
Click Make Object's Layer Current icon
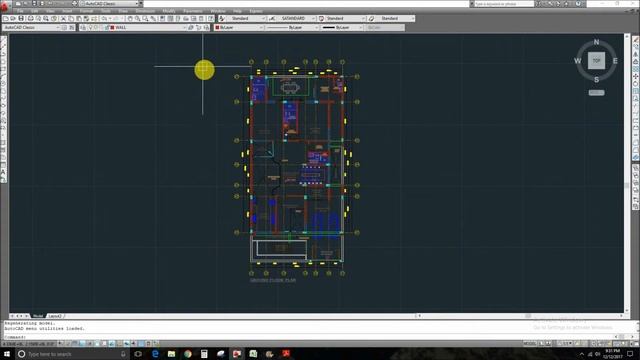(191, 27)
